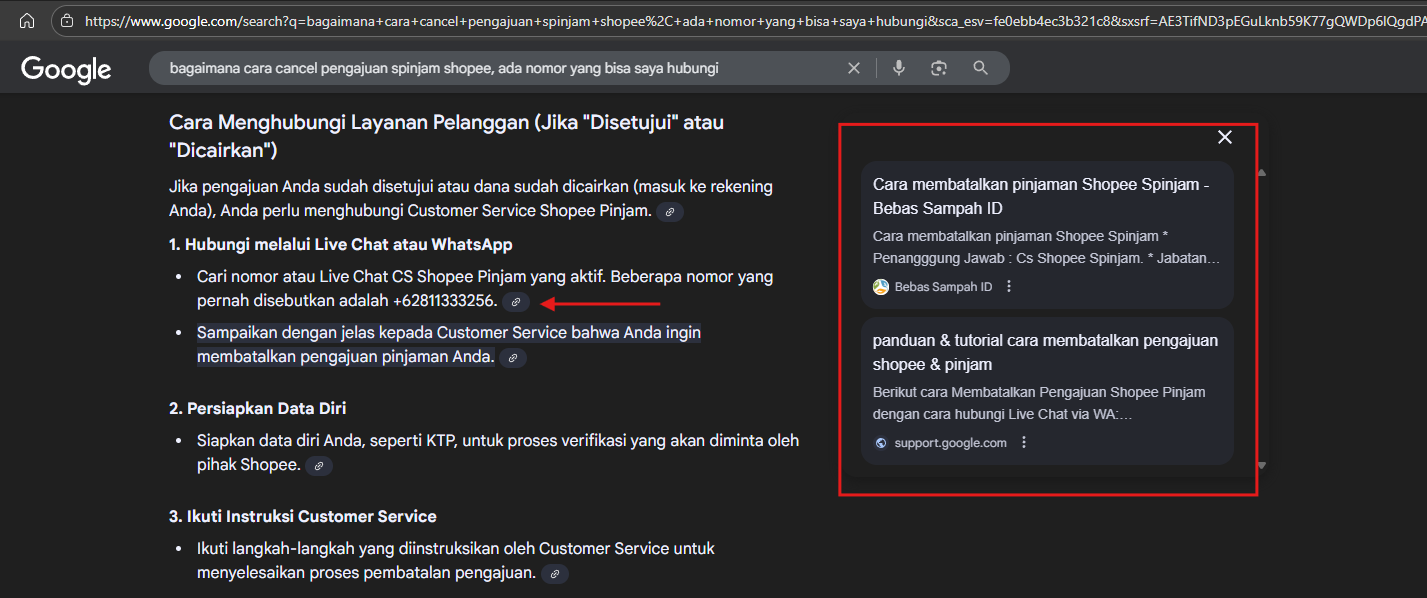
Task: Start voice search with microphone icon
Action: tap(899, 68)
